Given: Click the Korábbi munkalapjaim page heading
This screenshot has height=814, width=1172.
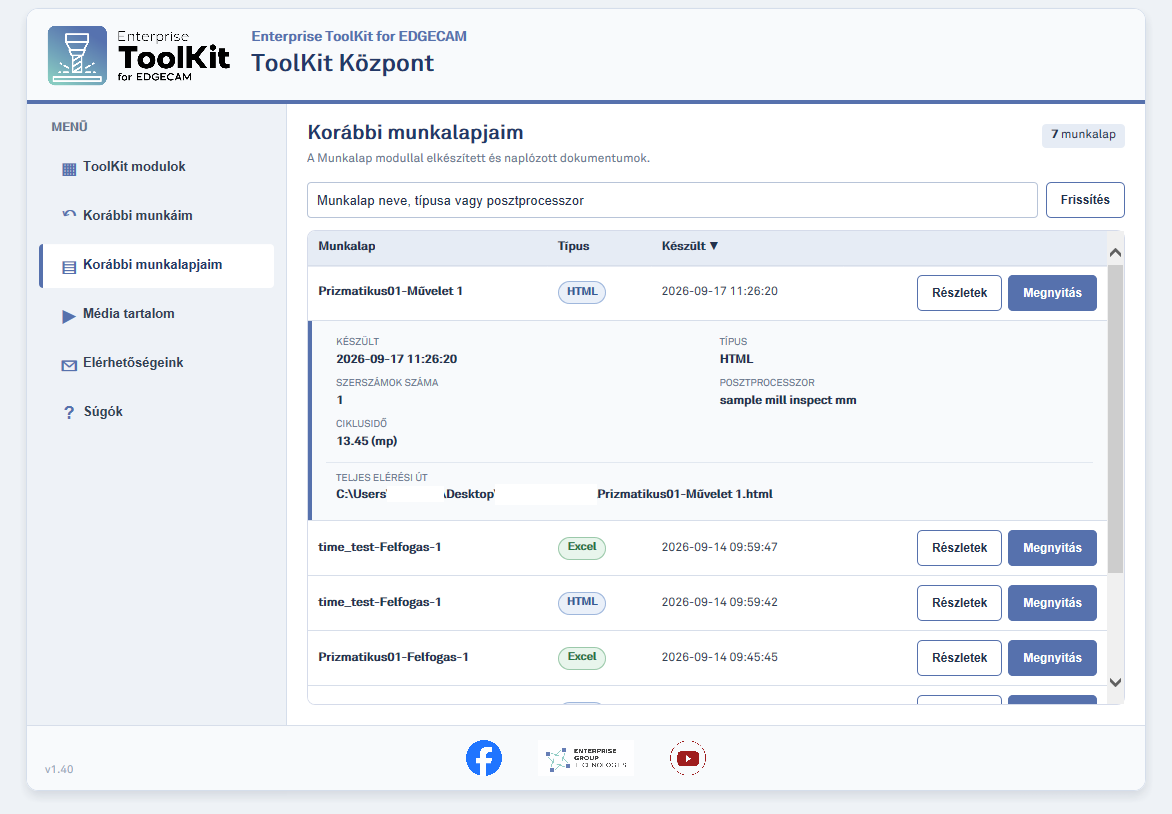Looking at the screenshot, I should pos(415,132).
